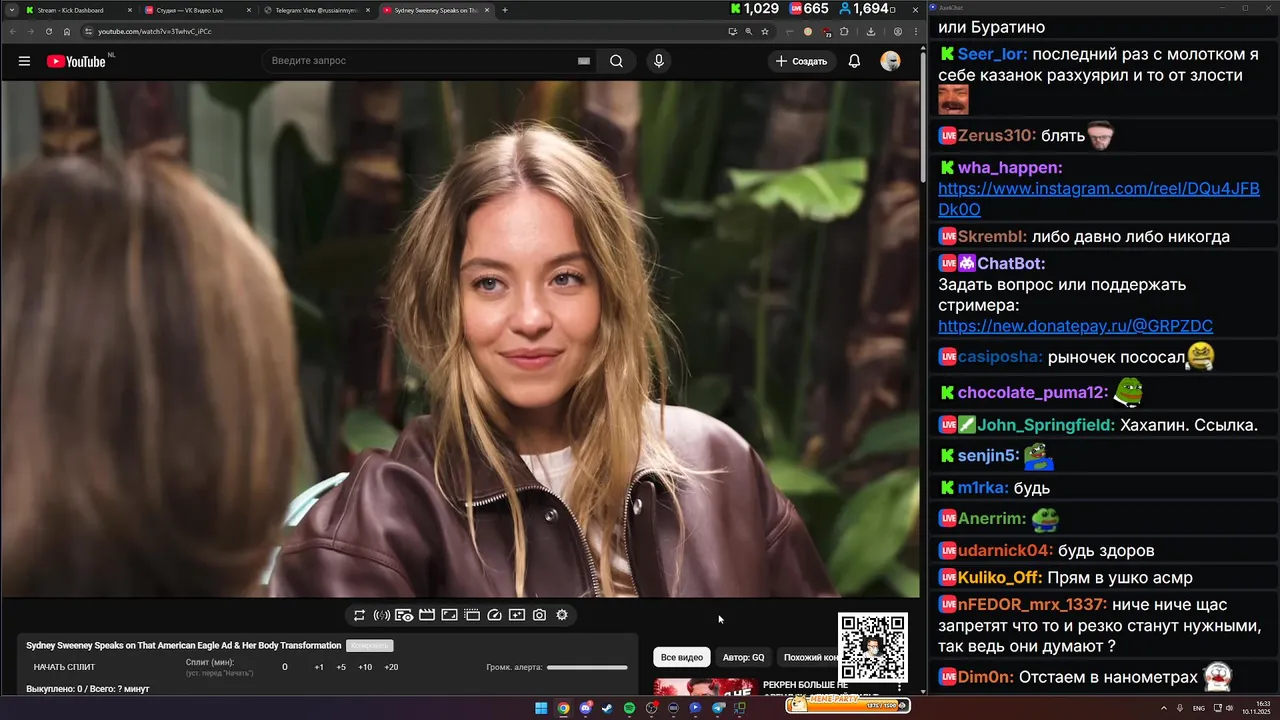1280x720 pixels.
Task: Click the username Seer_lor in chat
Action: 993,54
